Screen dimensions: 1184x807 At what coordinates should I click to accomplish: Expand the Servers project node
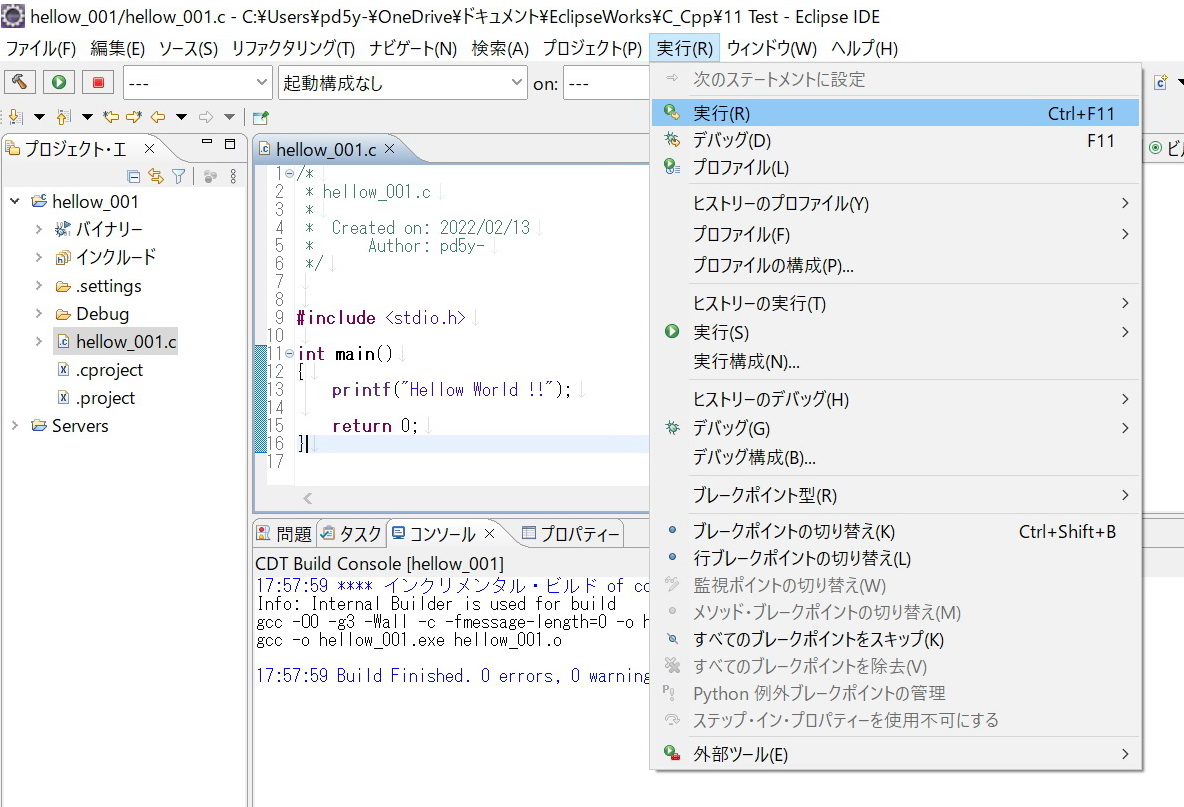(x=14, y=426)
